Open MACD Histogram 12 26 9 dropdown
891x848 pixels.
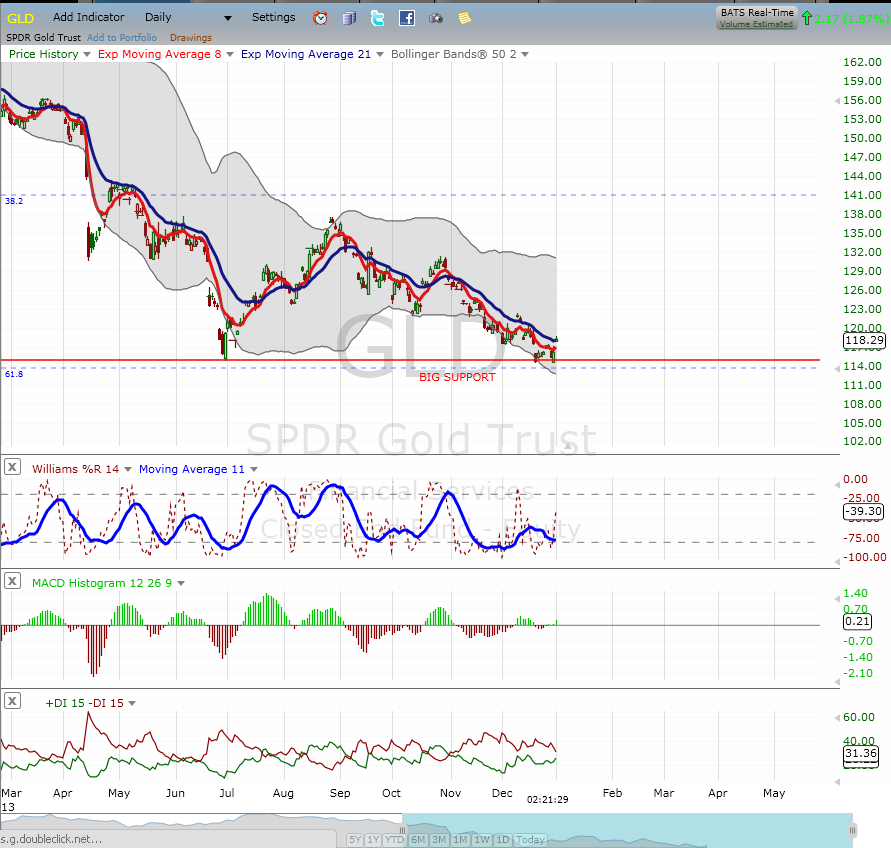pos(181,584)
